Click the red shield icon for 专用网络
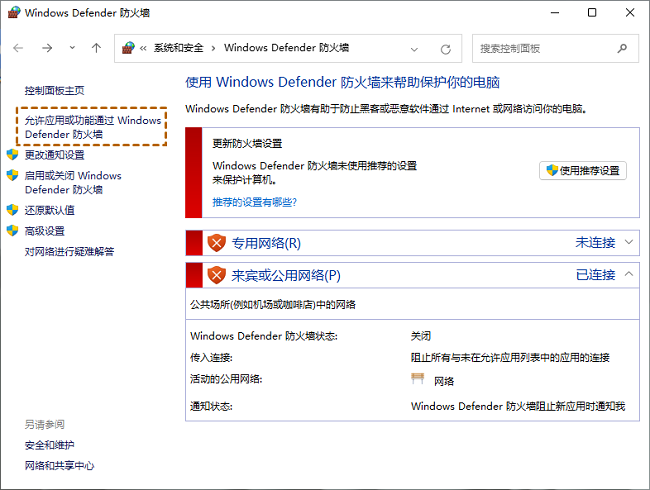650x490 pixels. [217, 243]
